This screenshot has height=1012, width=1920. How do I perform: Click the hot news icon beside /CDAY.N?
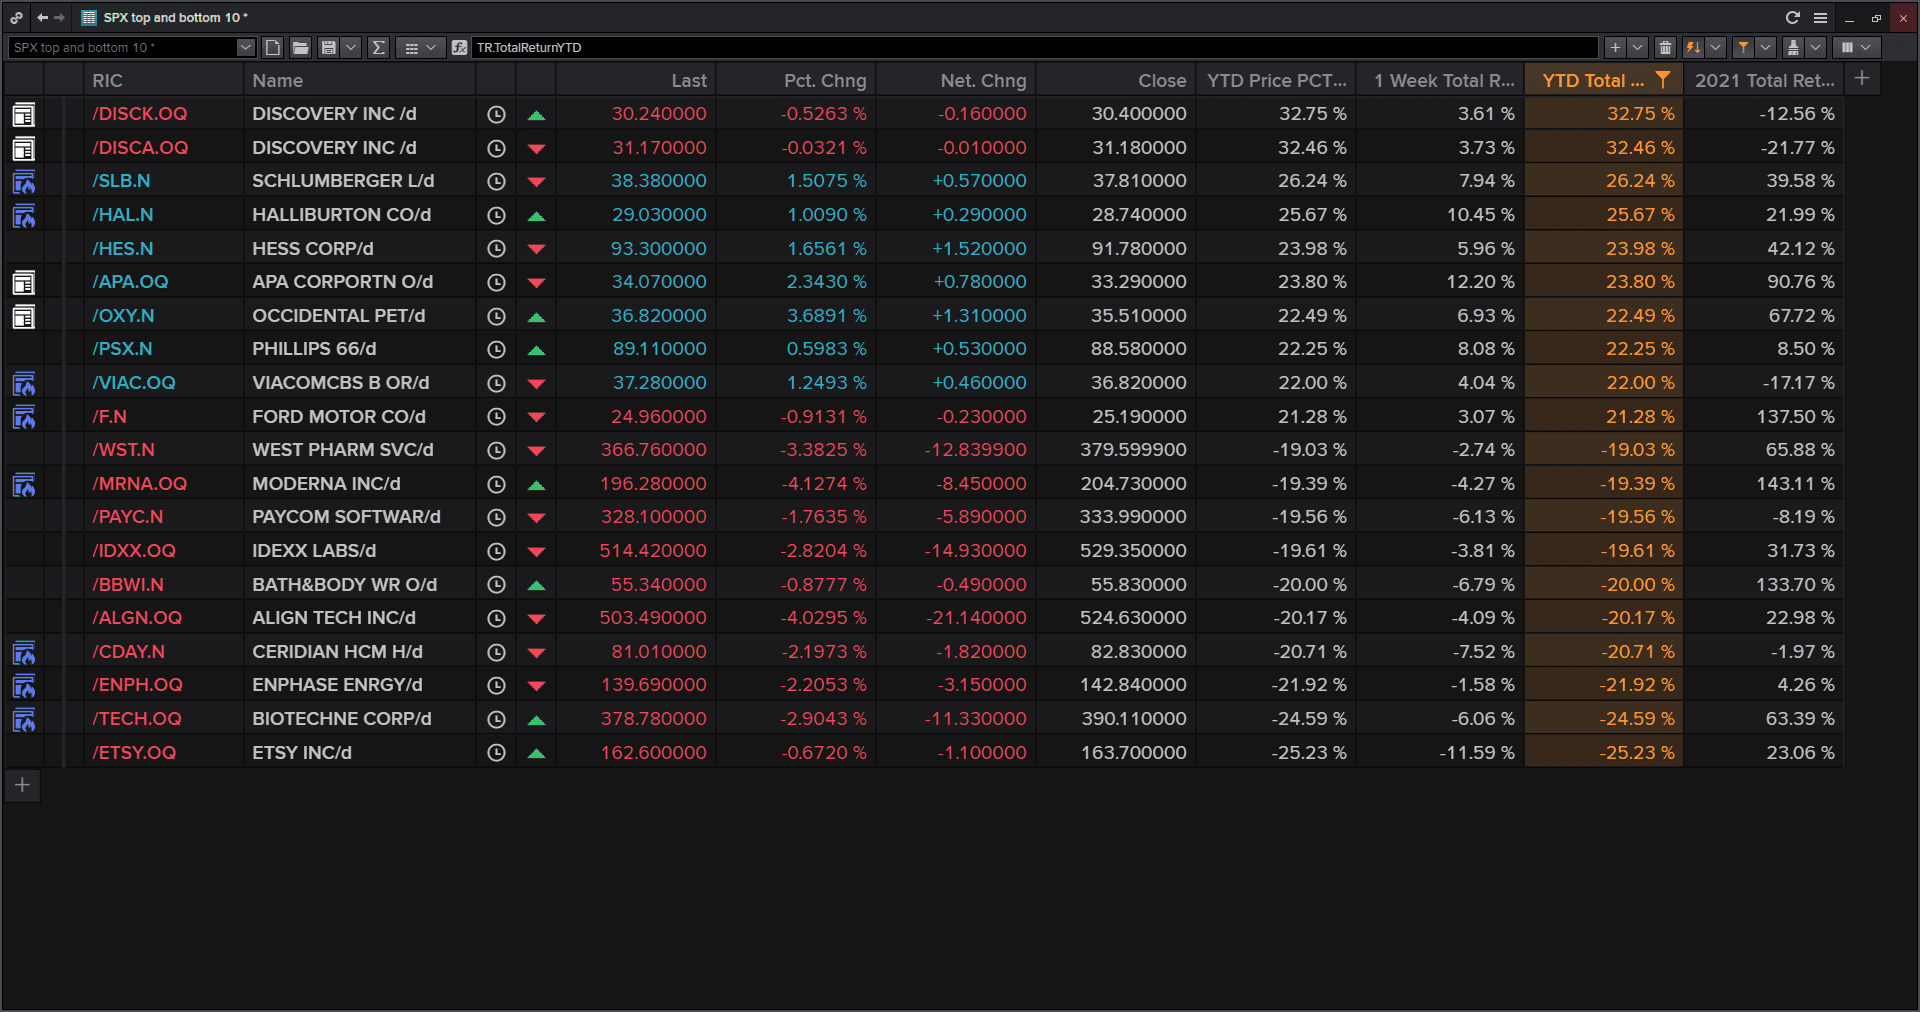click(23, 652)
